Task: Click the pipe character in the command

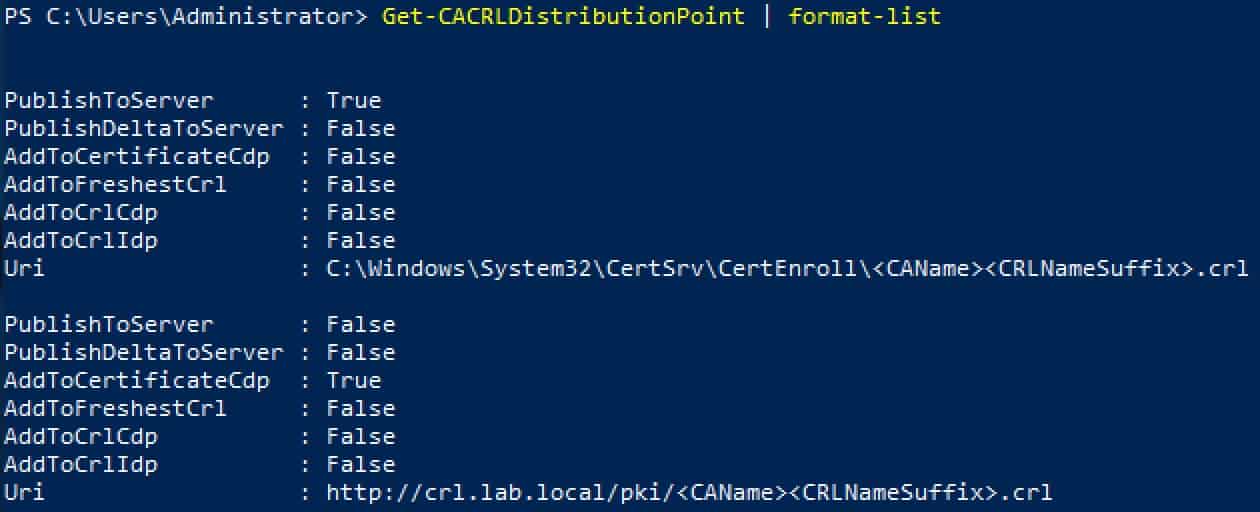Action: point(767,17)
